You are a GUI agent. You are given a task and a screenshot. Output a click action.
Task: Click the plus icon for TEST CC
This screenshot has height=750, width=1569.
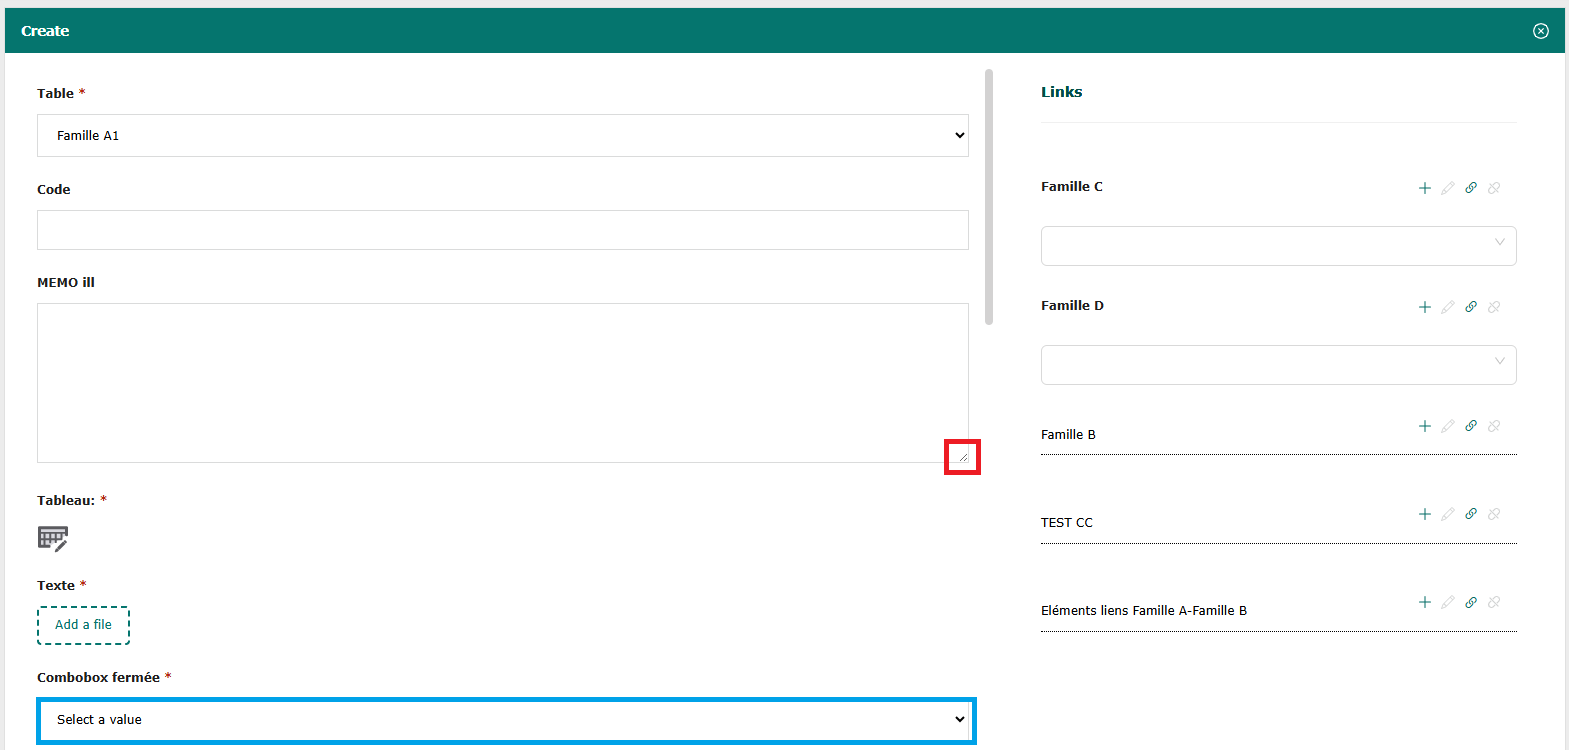point(1425,514)
